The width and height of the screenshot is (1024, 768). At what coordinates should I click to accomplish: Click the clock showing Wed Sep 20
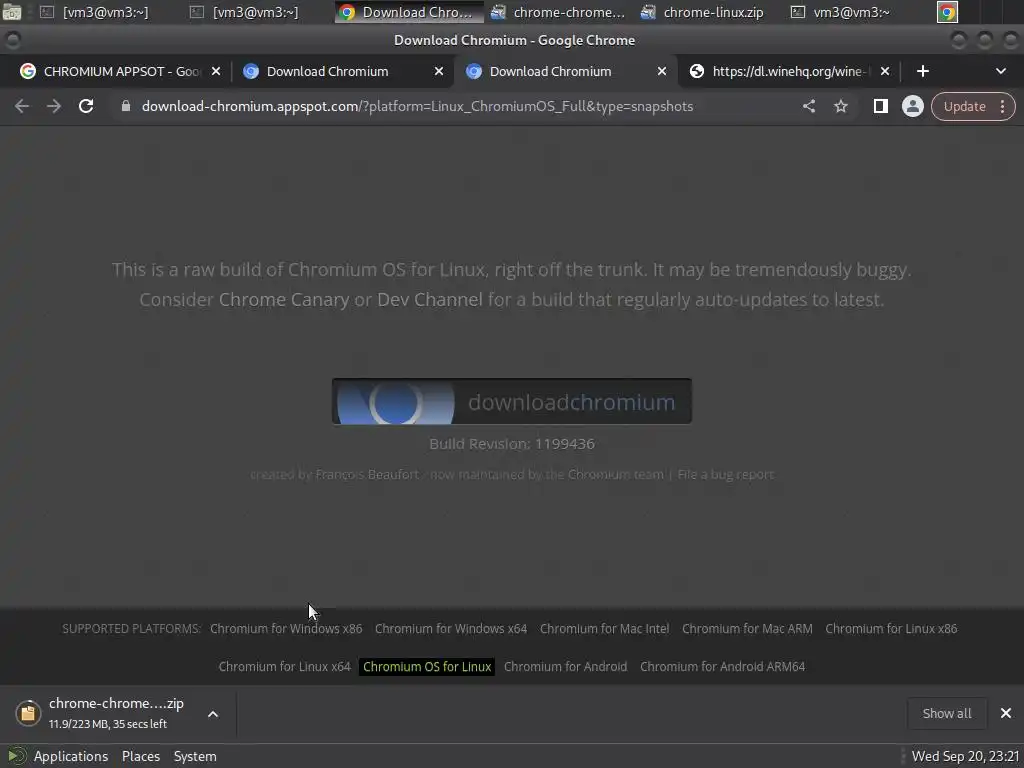(x=965, y=756)
